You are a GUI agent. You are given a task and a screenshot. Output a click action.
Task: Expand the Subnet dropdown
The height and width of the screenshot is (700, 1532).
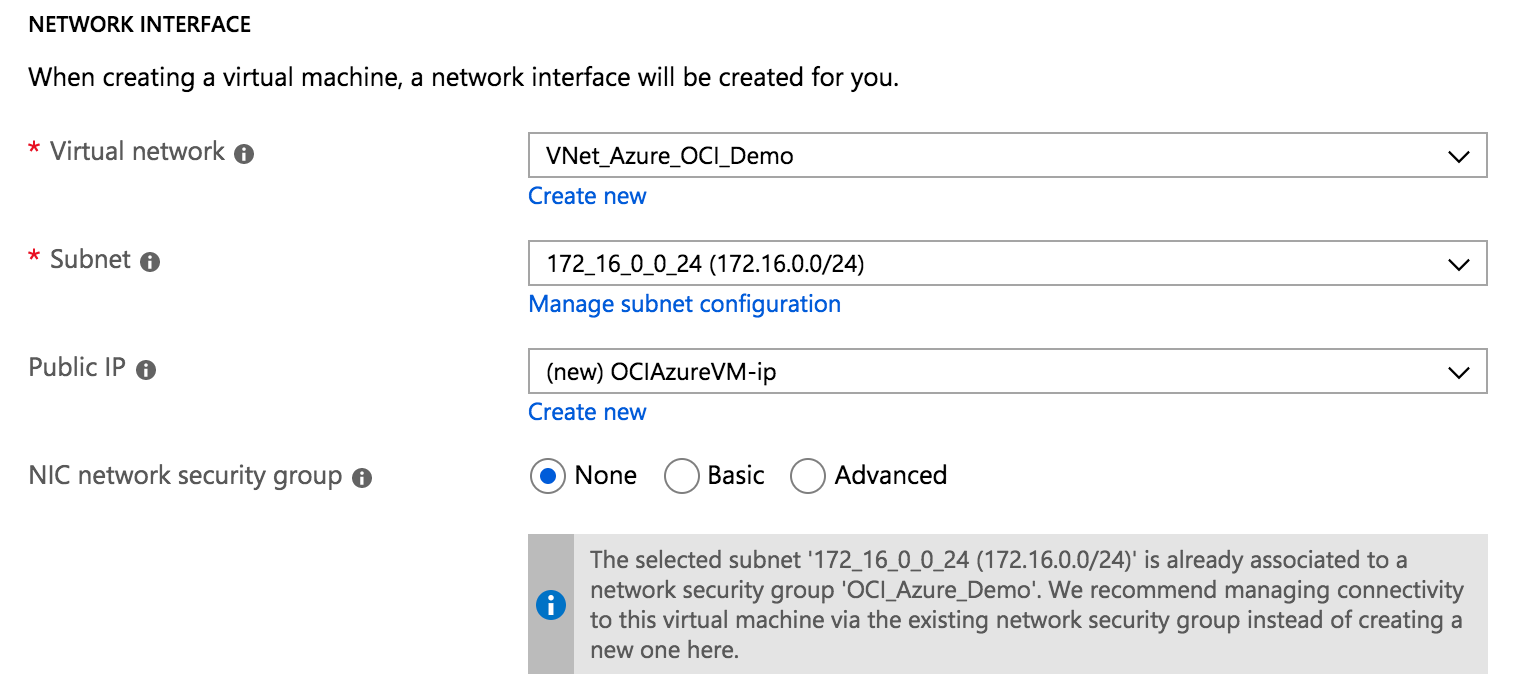tap(1006, 264)
